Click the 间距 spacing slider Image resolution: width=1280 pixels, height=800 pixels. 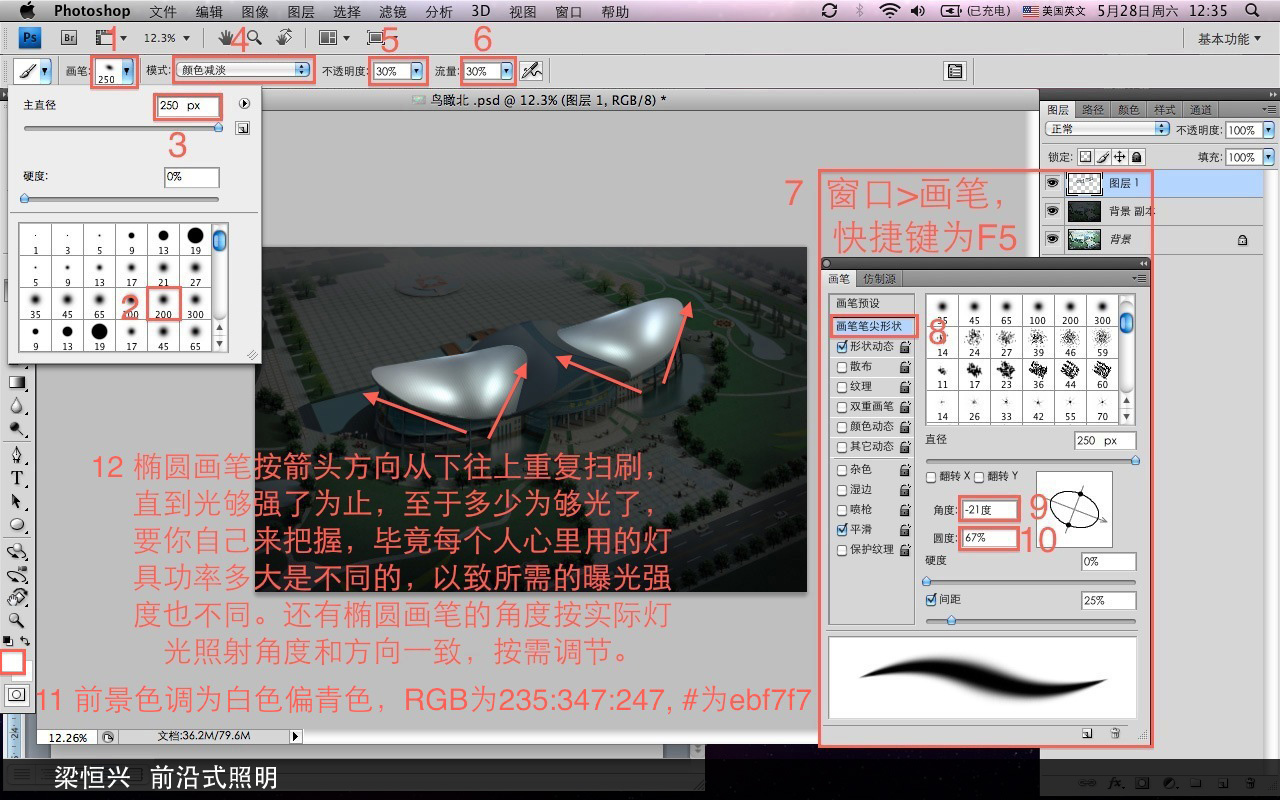click(1030, 620)
